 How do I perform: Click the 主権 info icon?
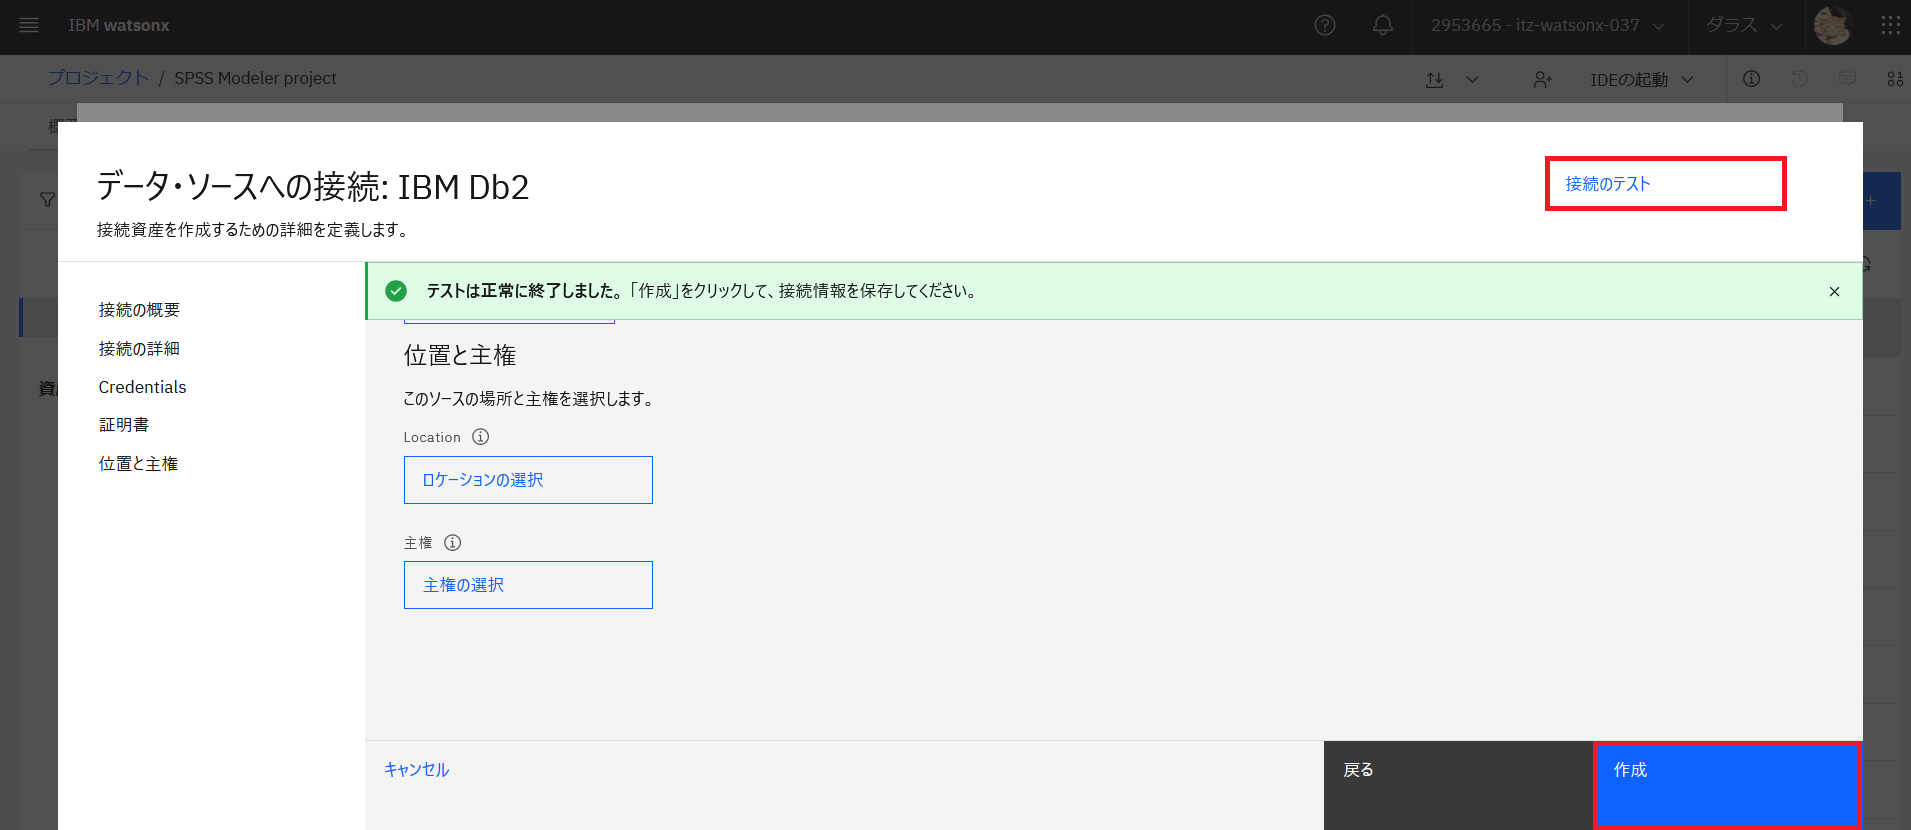453,543
